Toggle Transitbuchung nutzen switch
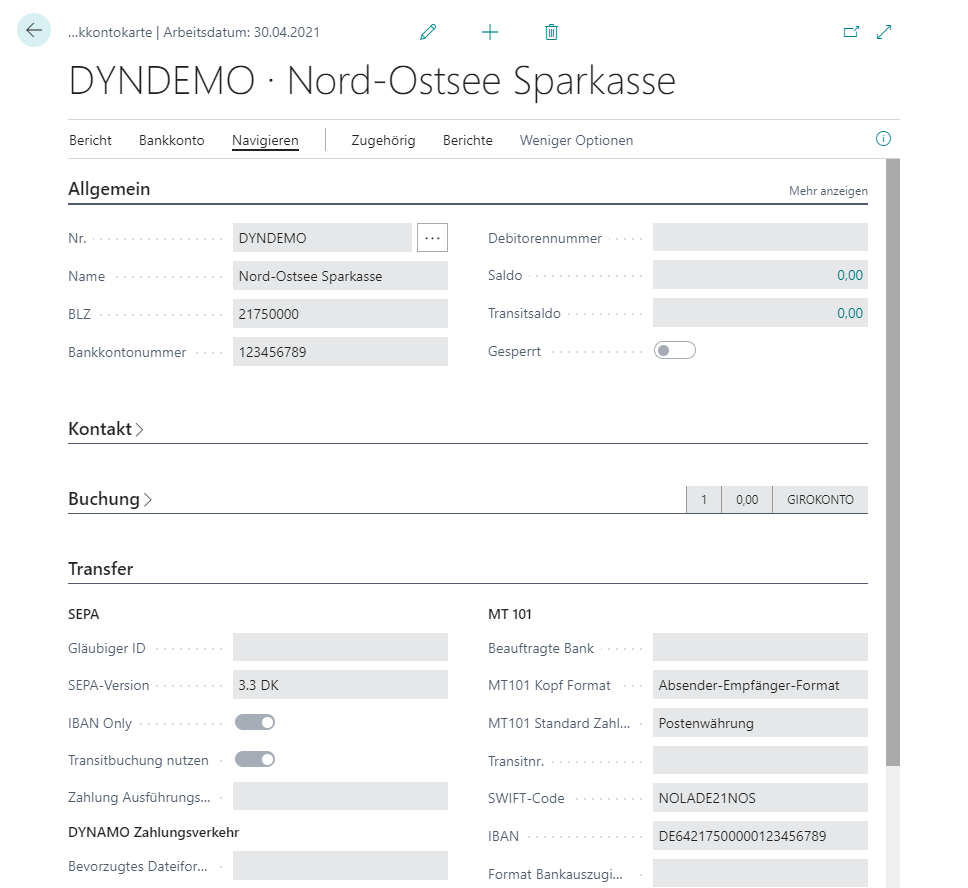This screenshot has width=968, height=888. point(255,760)
